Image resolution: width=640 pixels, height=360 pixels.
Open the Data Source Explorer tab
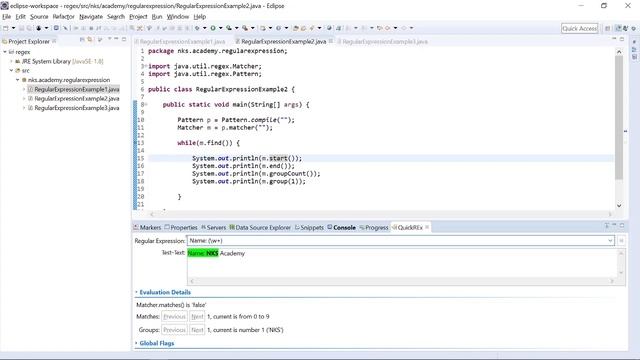[260, 227]
